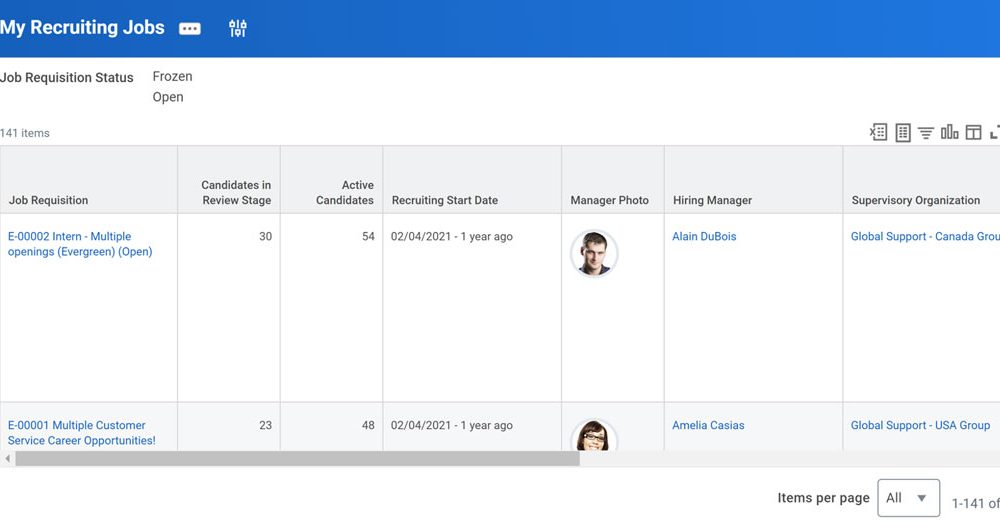Click the Amelia Casias hiring manager link
1000x532 pixels.
[x=708, y=425]
